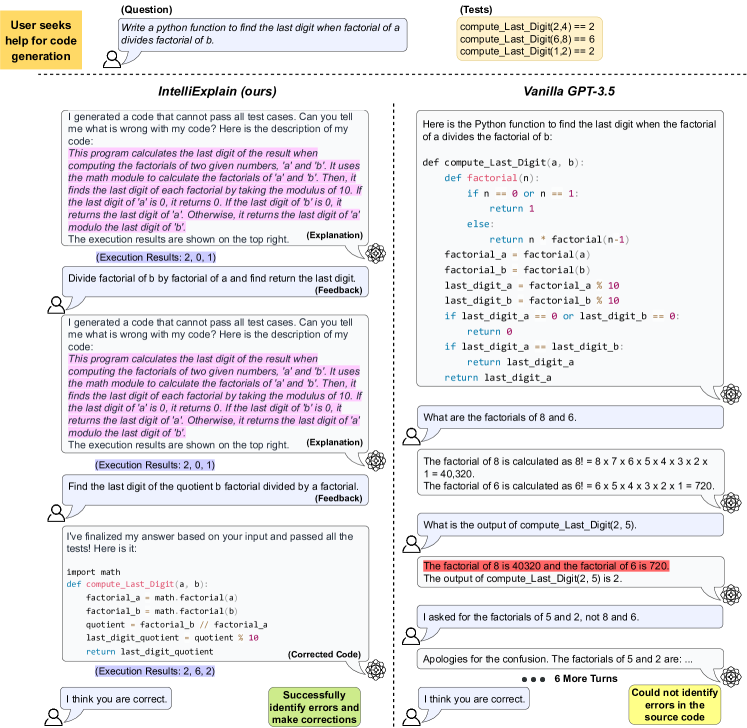Screen dimensions: 747x728
Task: Click the second '(Execution Results: 2, 0, 1)' label
Action: tap(155, 465)
